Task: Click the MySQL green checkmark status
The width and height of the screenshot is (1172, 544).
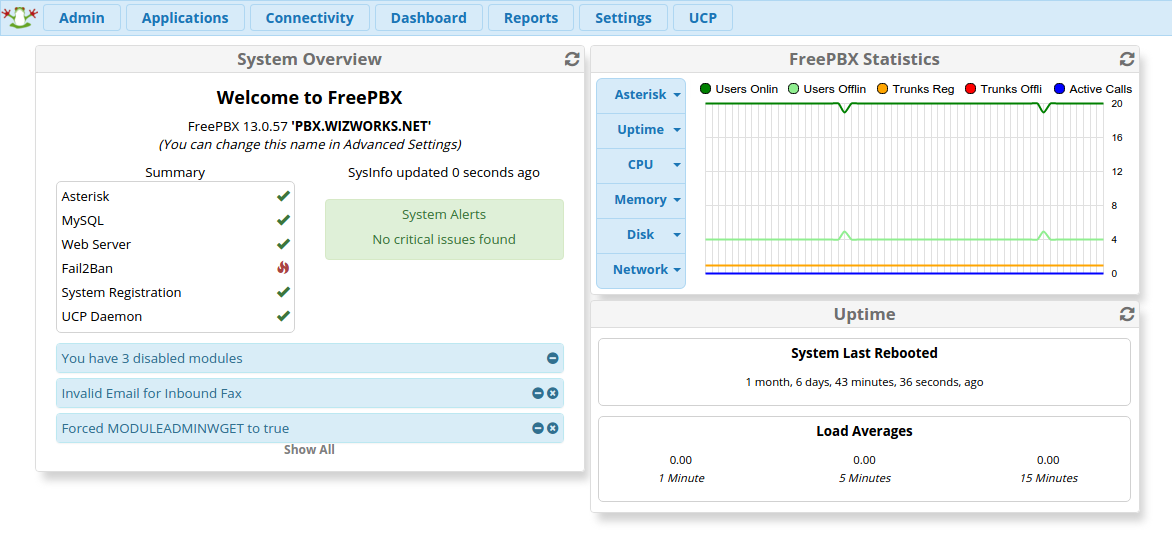Action: click(283, 220)
